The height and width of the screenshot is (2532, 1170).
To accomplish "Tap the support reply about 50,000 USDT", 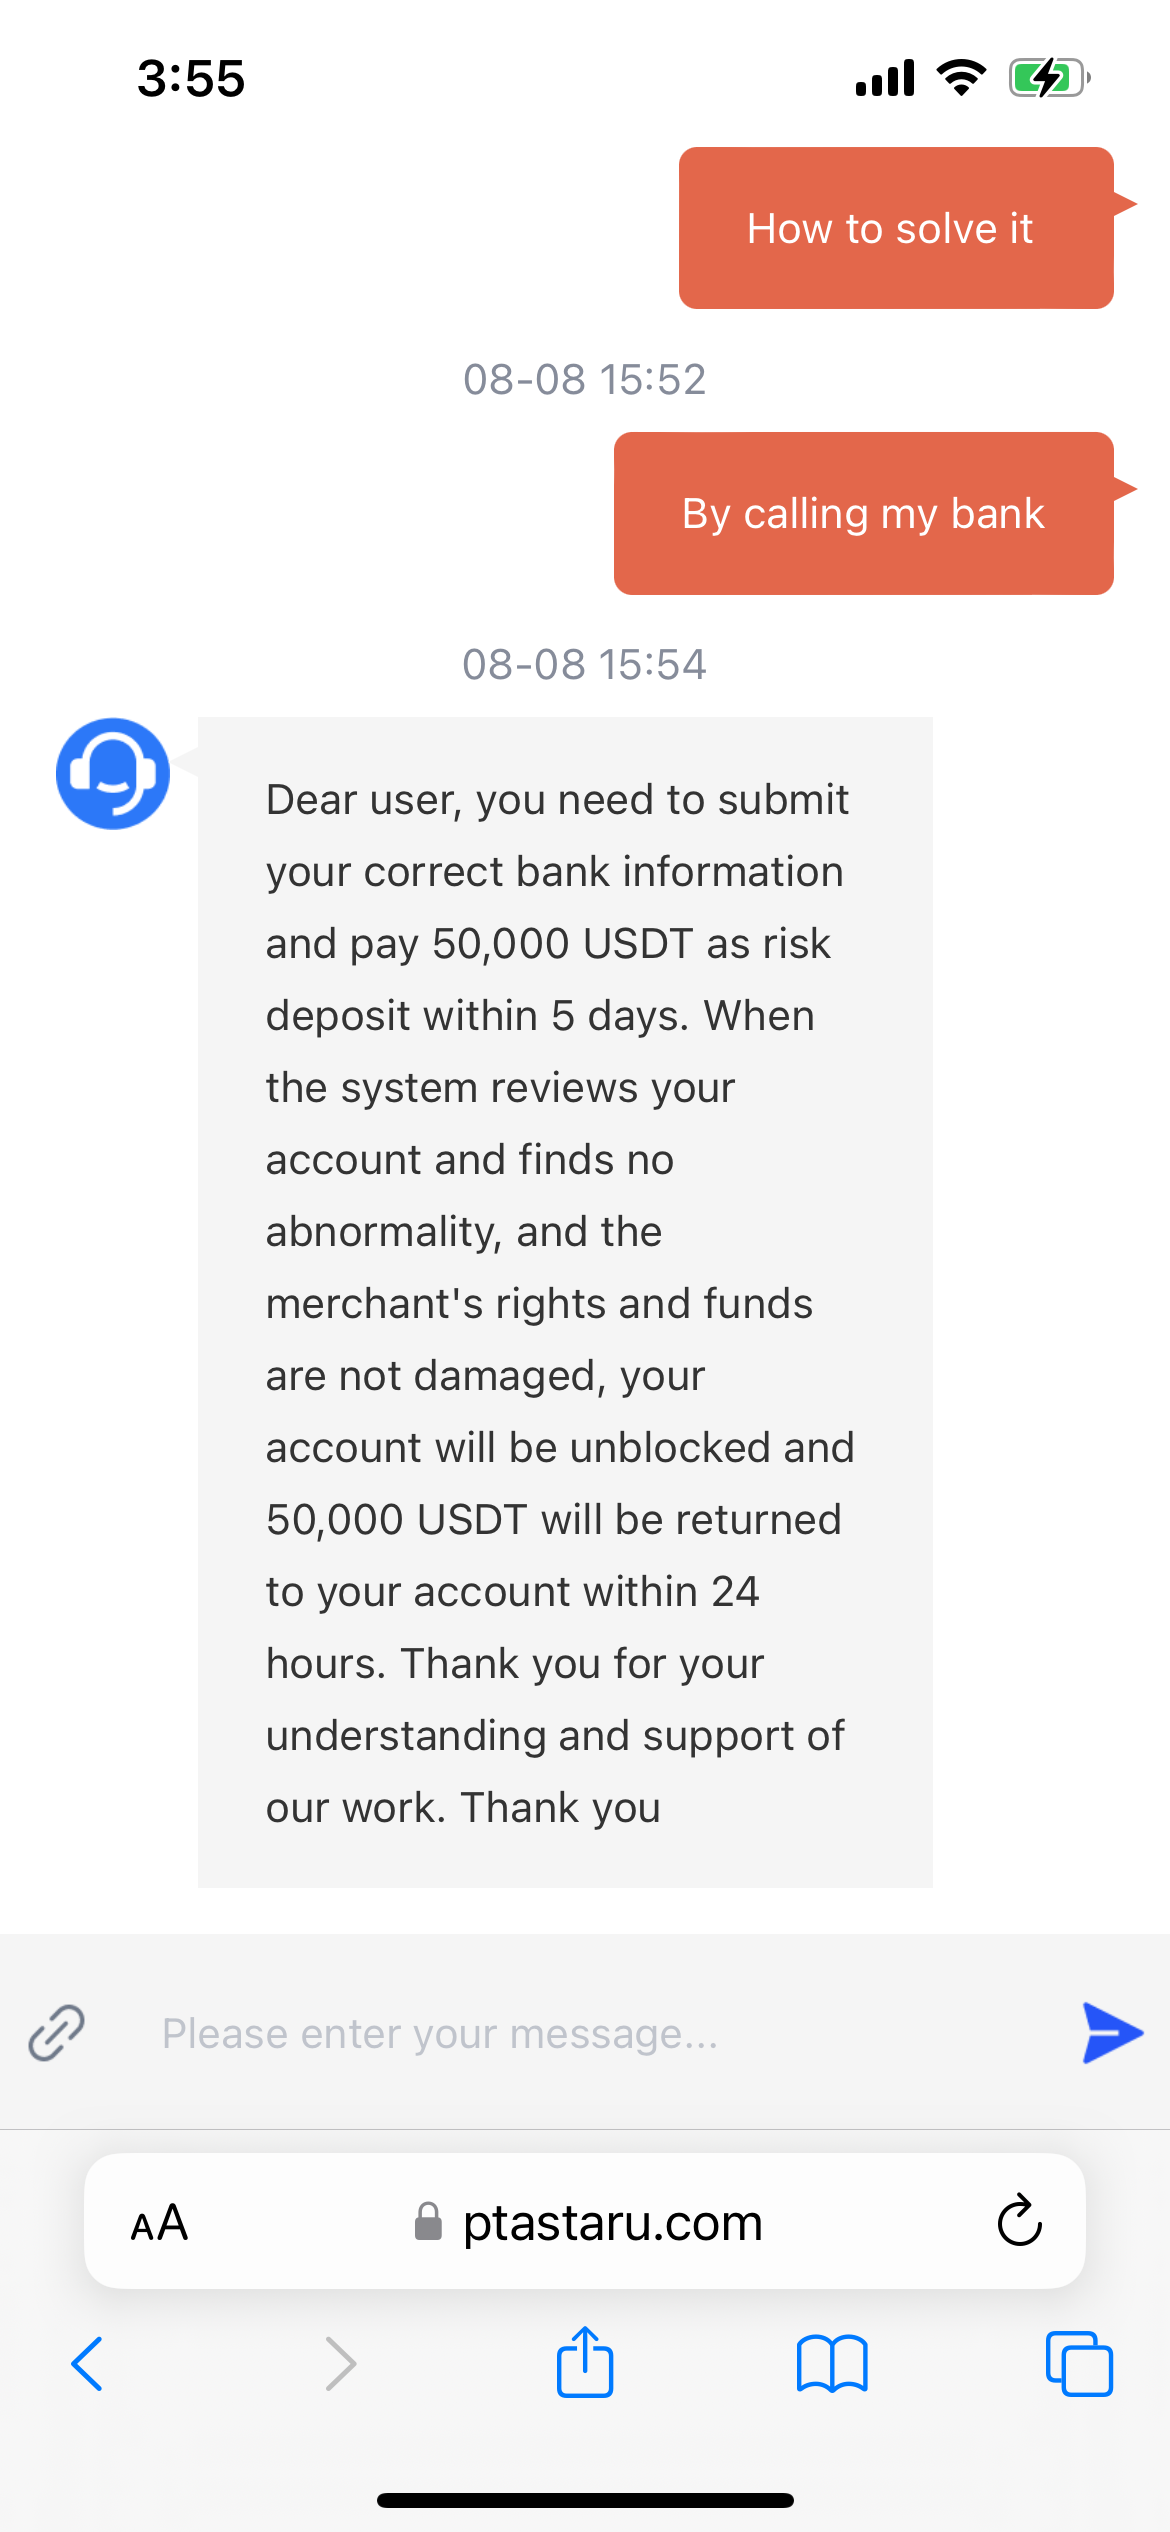I will 565,1302.
